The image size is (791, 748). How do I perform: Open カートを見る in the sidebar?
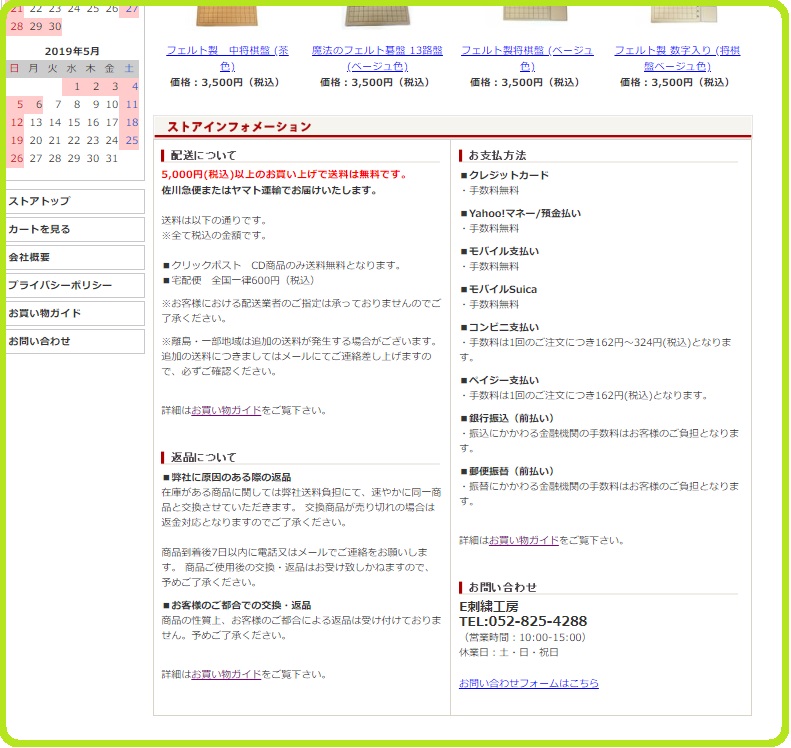pyautogui.click(x=75, y=229)
